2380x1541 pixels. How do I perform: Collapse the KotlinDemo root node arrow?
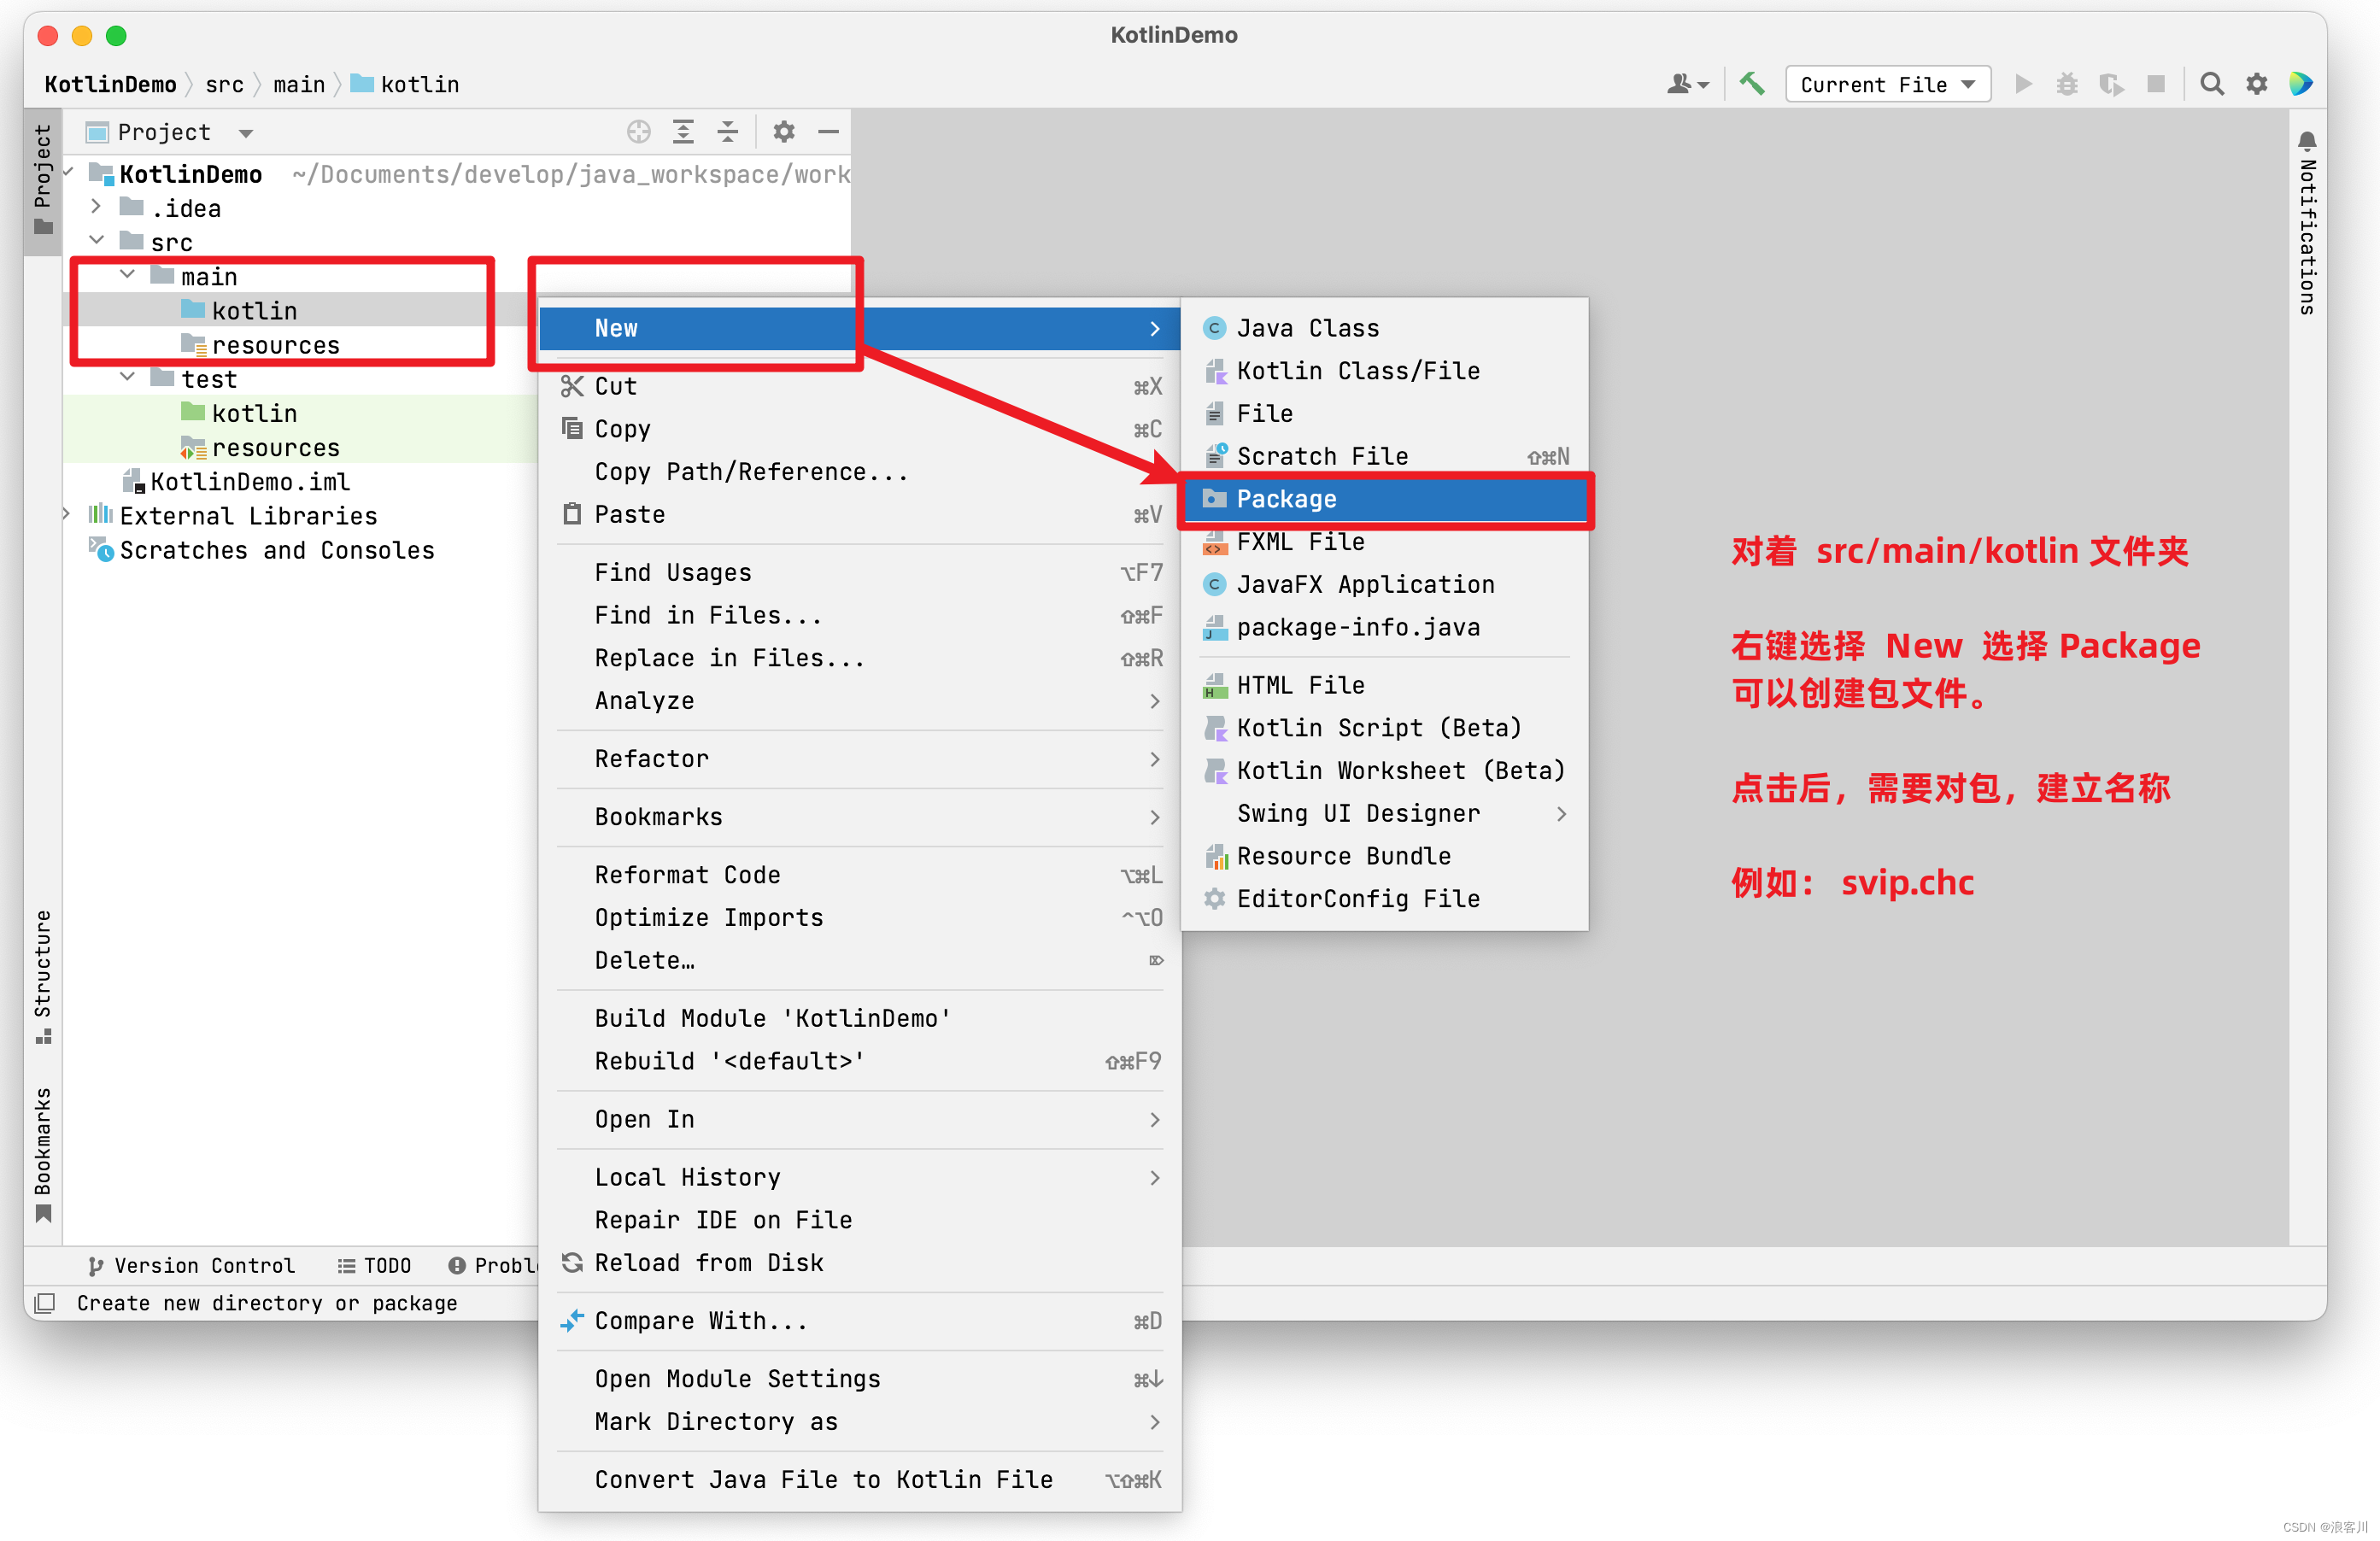(x=68, y=173)
